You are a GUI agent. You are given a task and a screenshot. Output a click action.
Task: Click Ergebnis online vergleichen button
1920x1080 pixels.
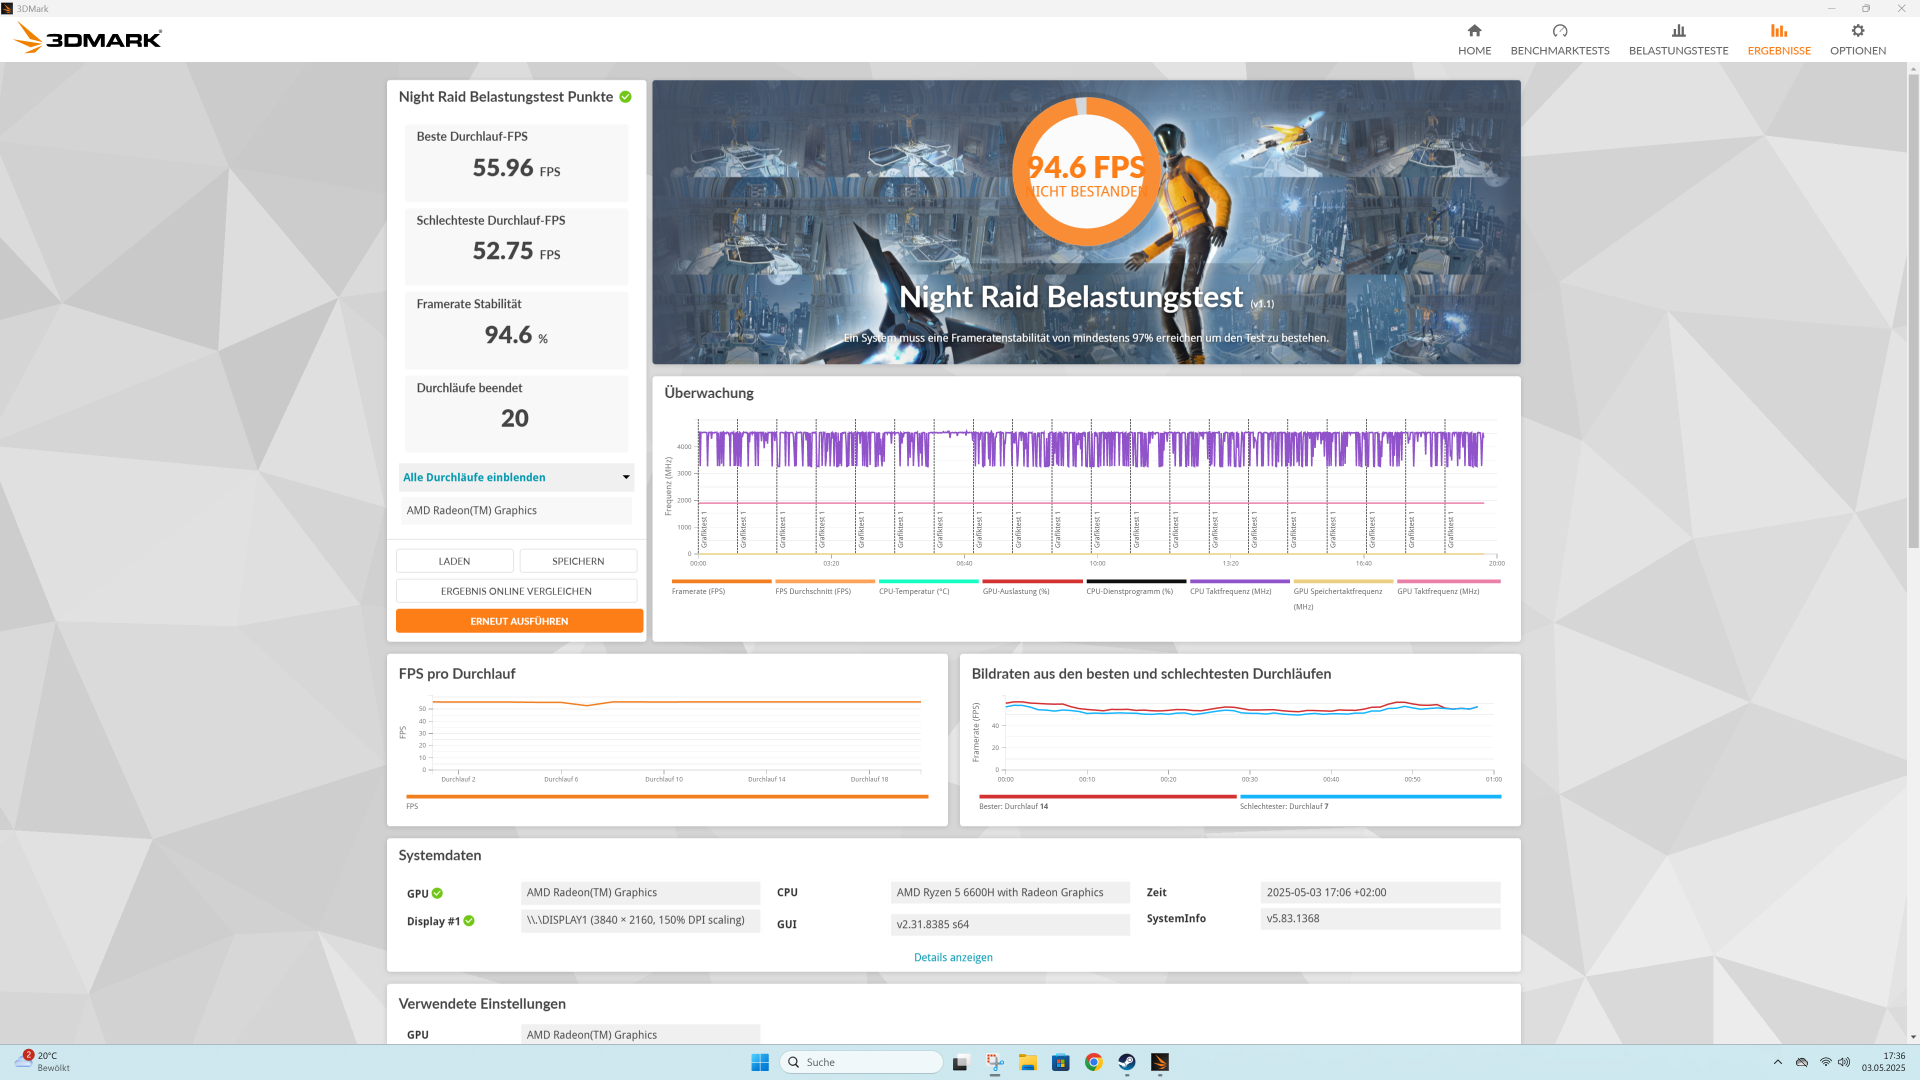(516, 591)
